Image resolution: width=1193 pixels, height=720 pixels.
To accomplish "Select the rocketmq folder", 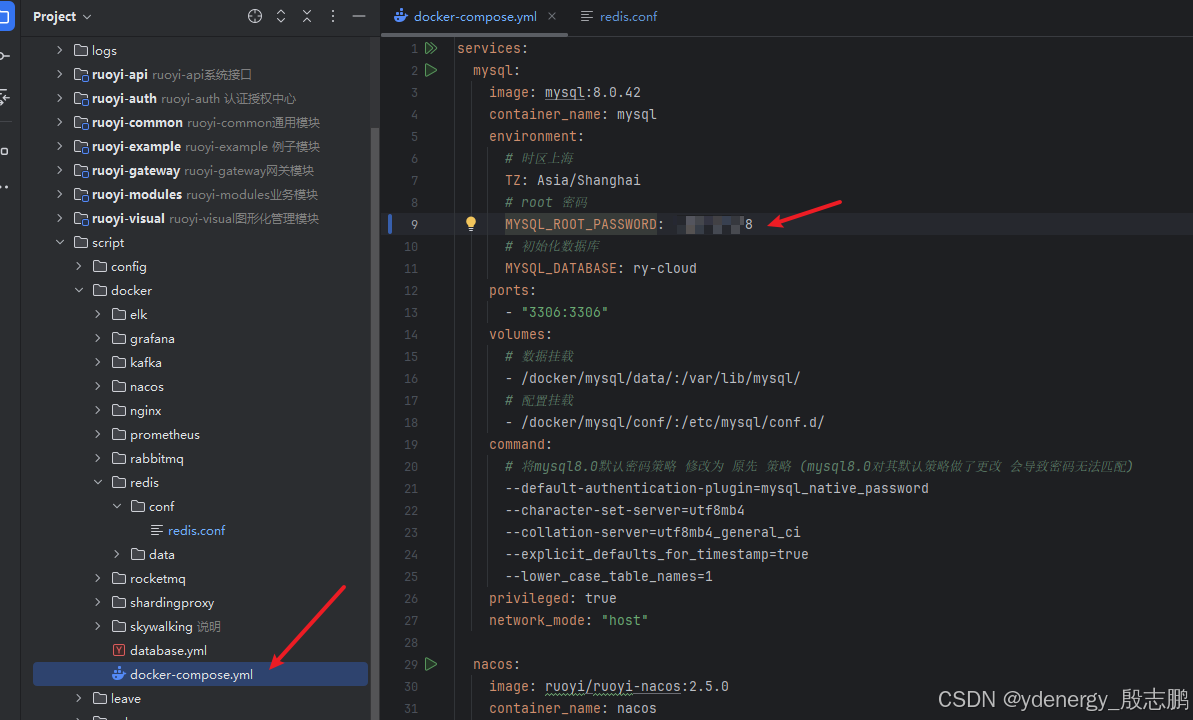I will tap(148, 578).
